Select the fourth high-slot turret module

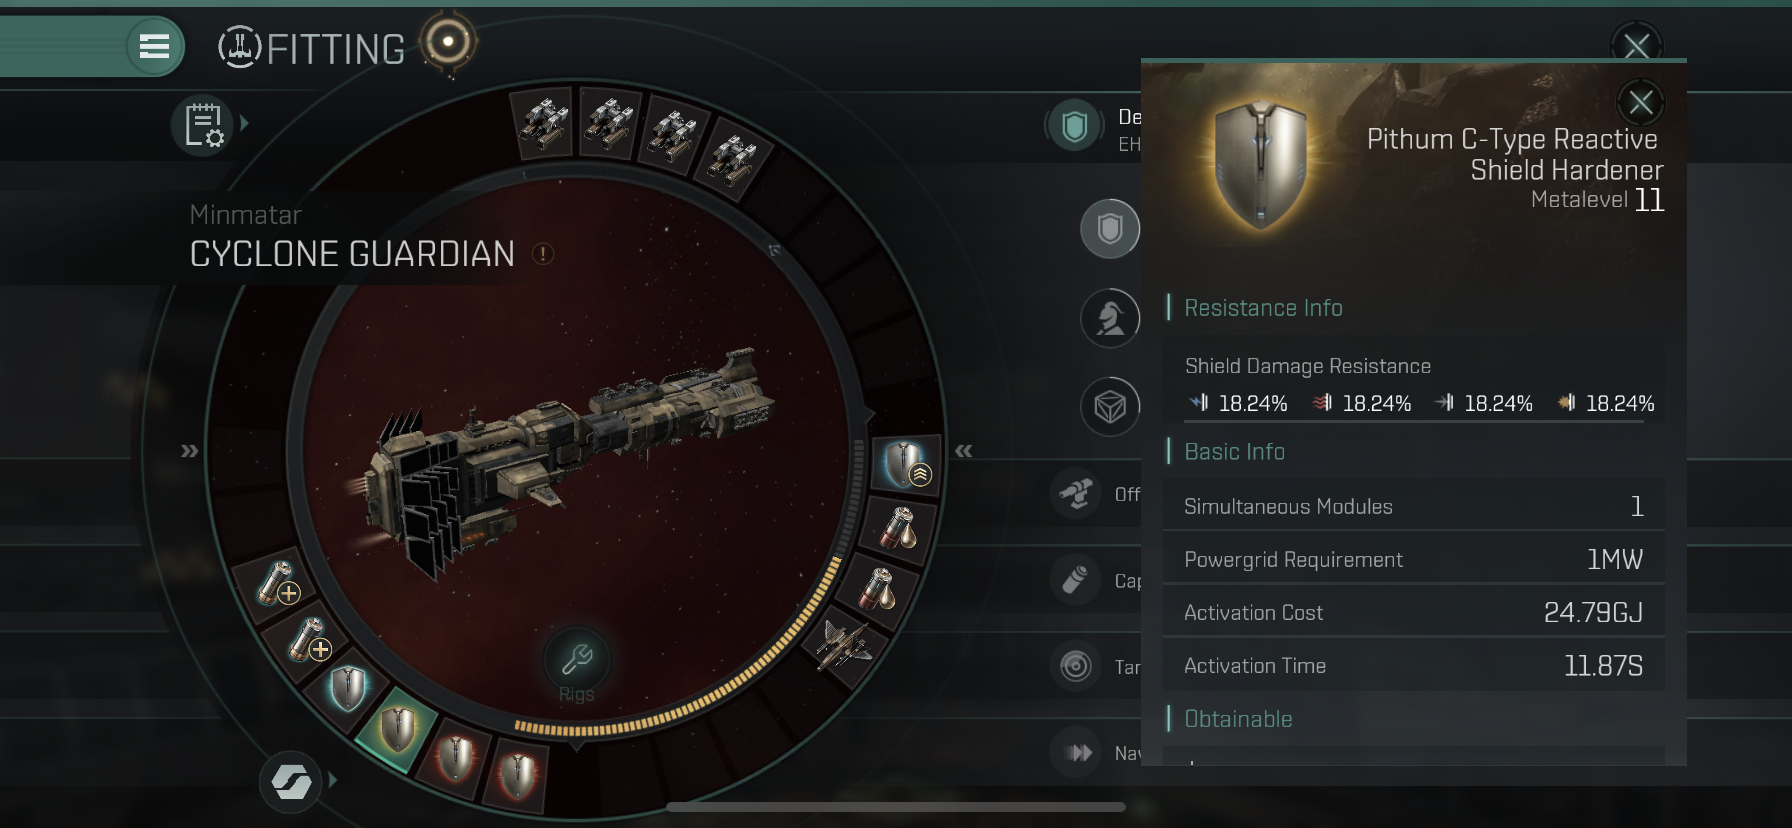pos(736,160)
